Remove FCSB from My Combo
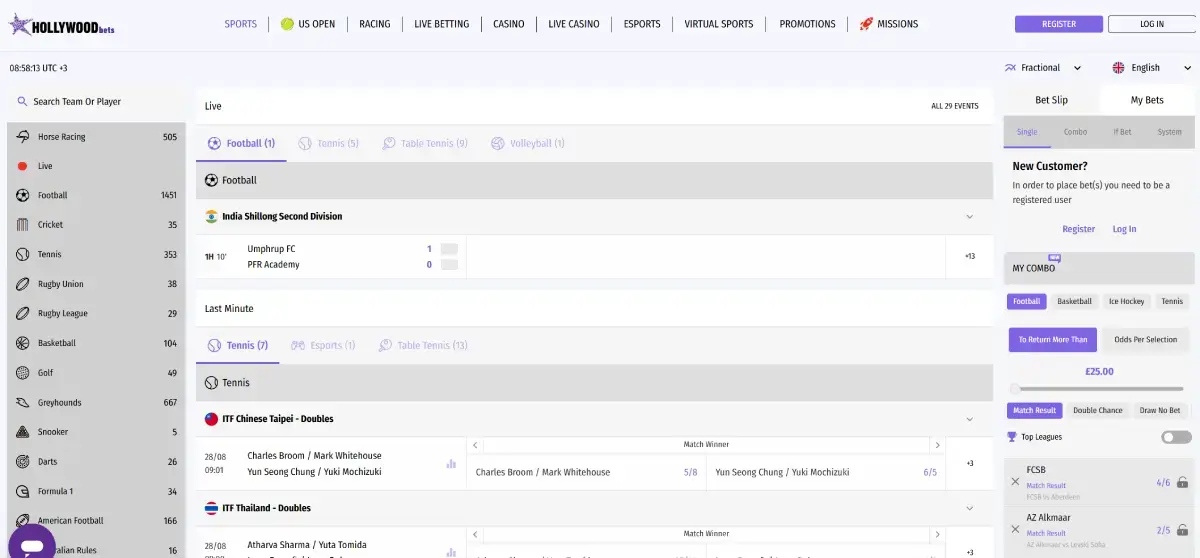This screenshot has height=558, width=1200. click(x=1015, y=482)
